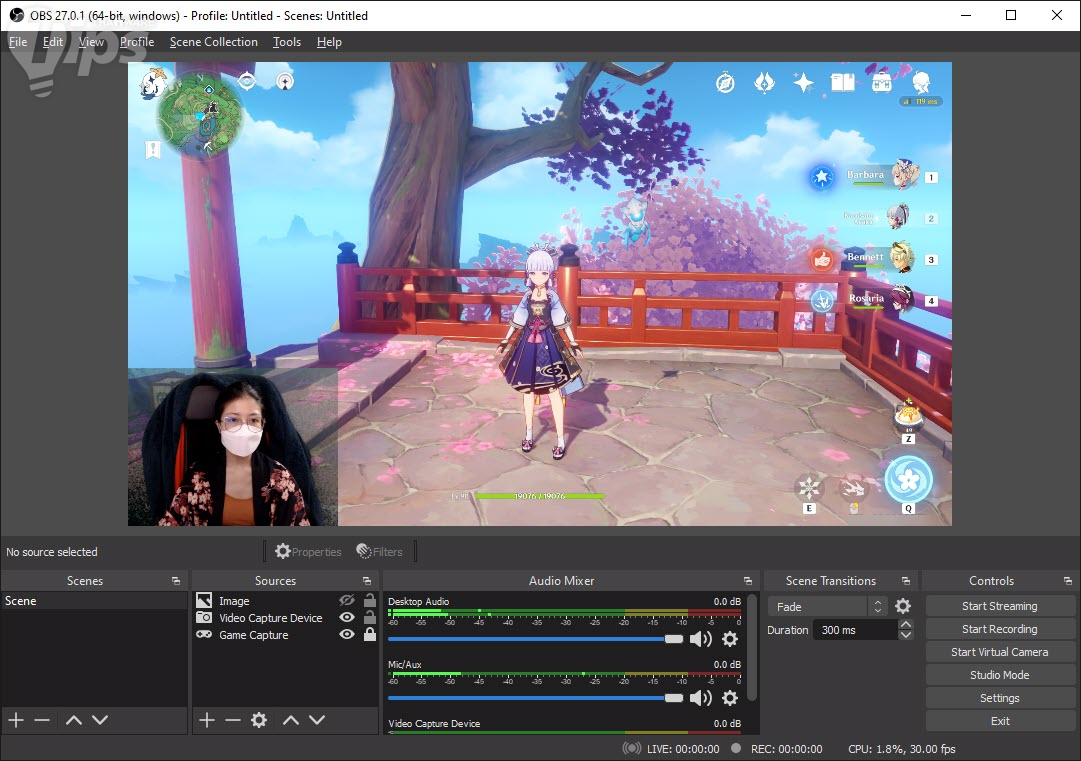Open Mic/Aux audio settings gear
This screenshot has height=761, width=1081.
point(730,698)
